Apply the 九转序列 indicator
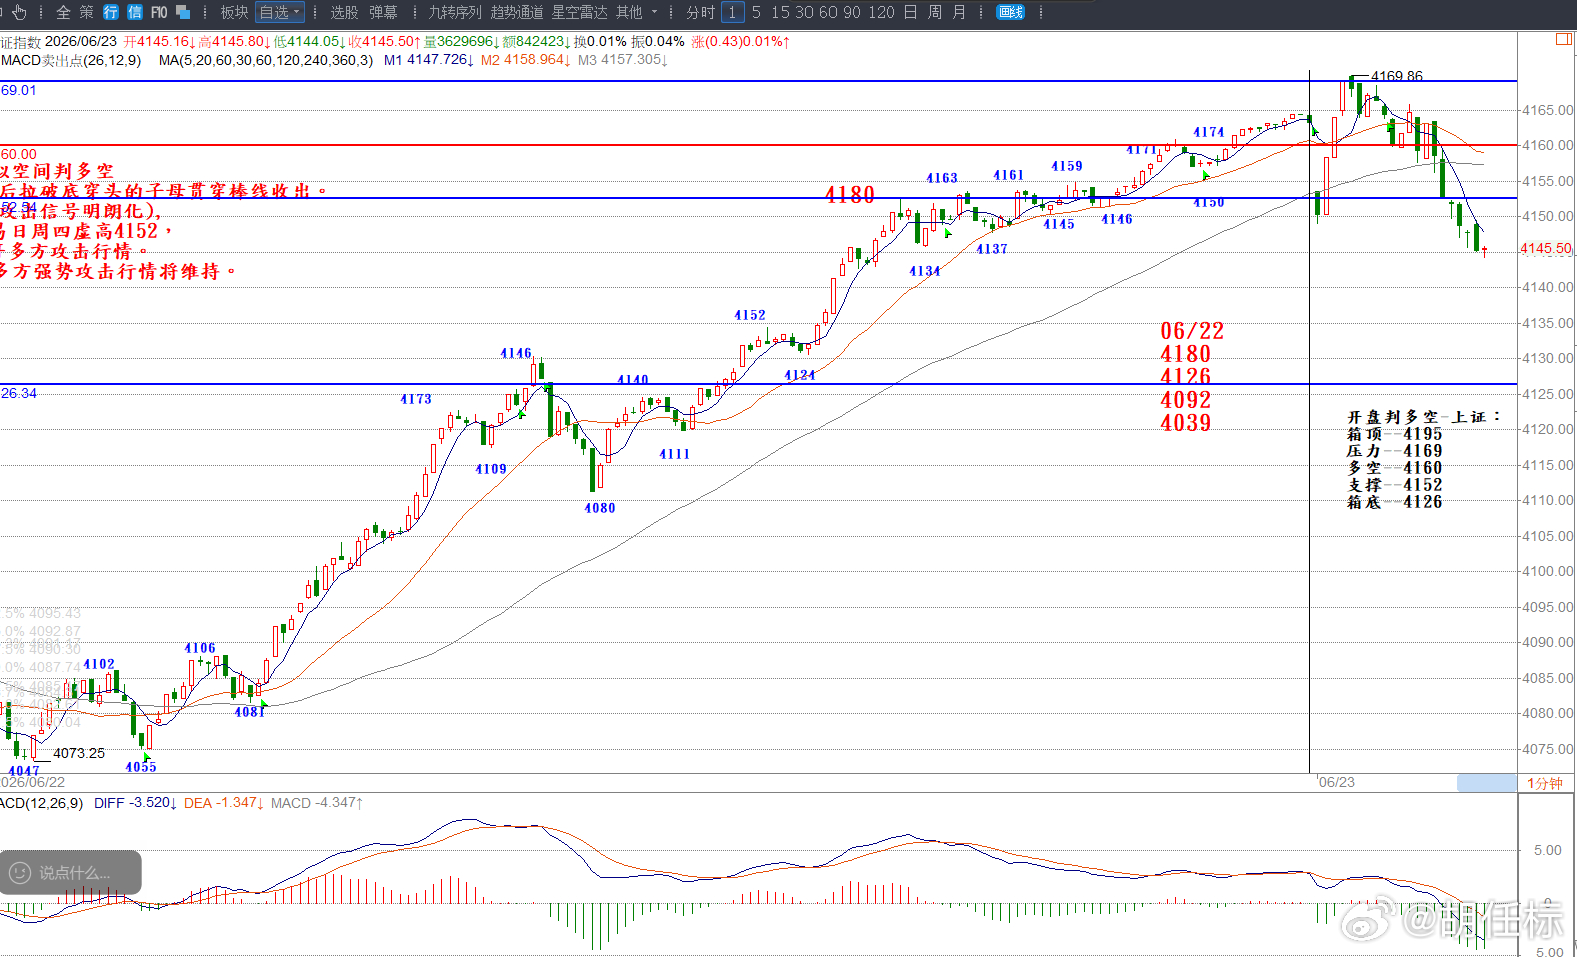Screen dimensions: 1577x957 455,12
